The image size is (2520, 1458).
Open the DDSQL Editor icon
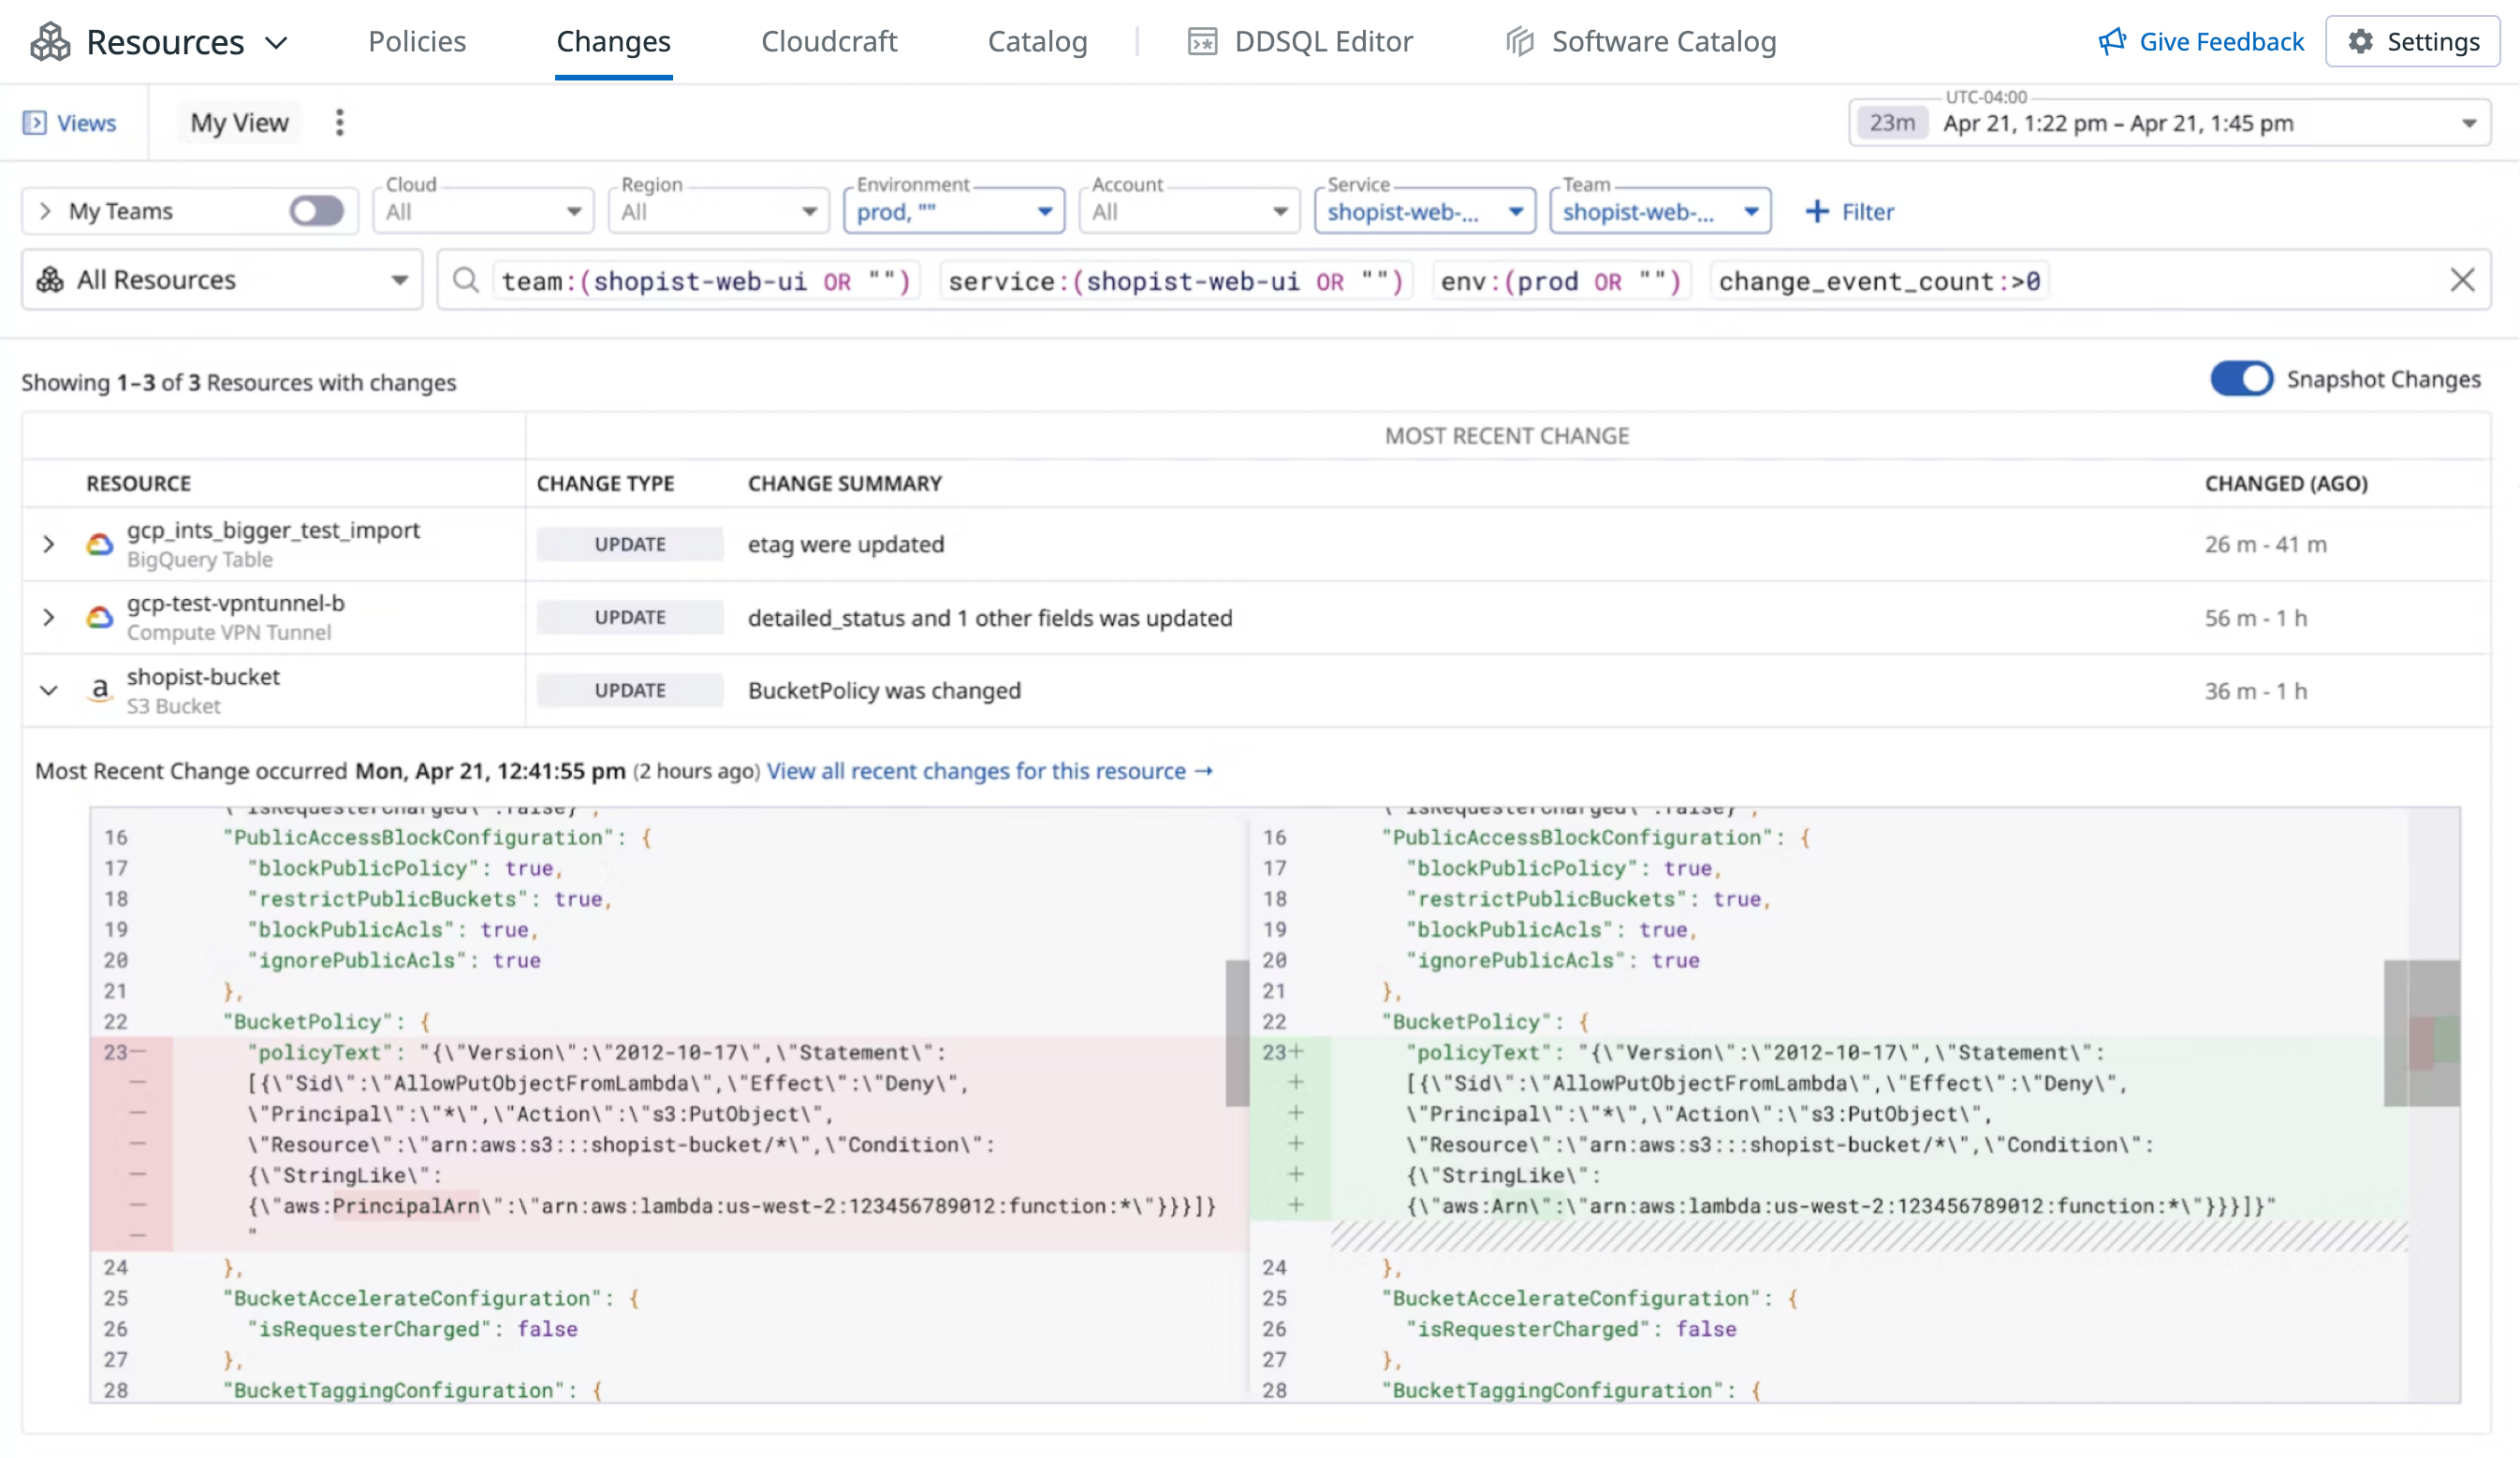tap(1202, 42)
